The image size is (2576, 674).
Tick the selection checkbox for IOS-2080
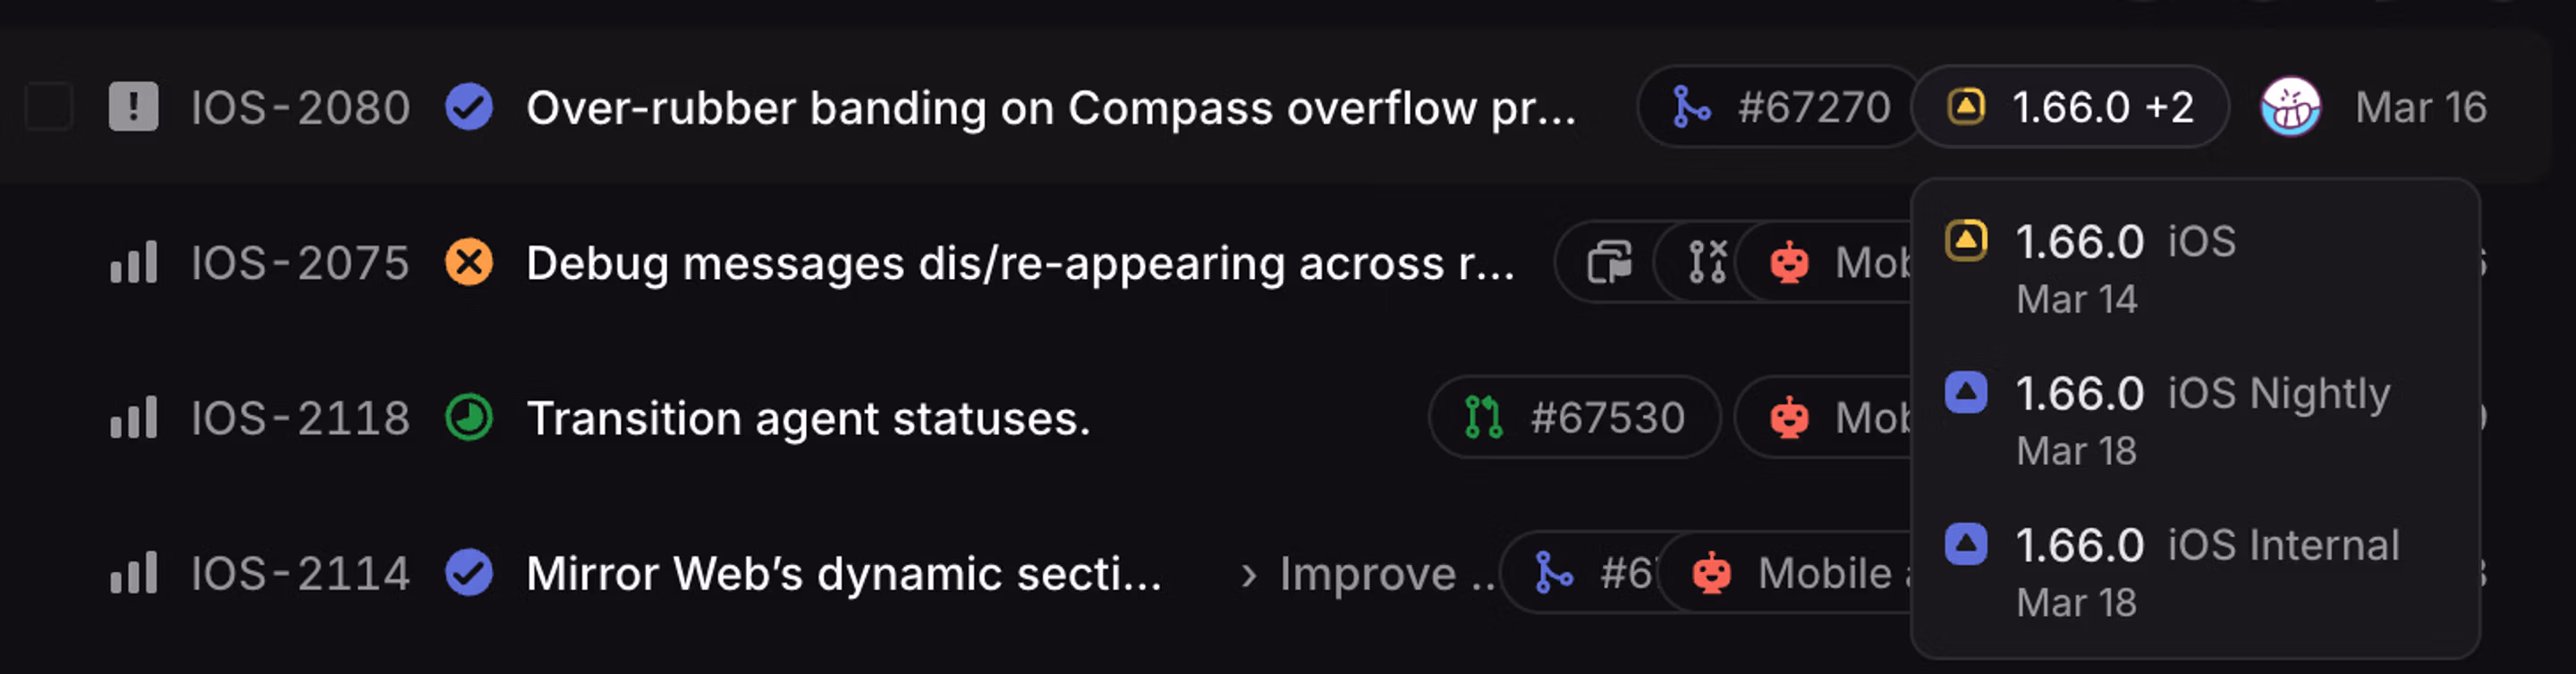click(x=49, y=107)
